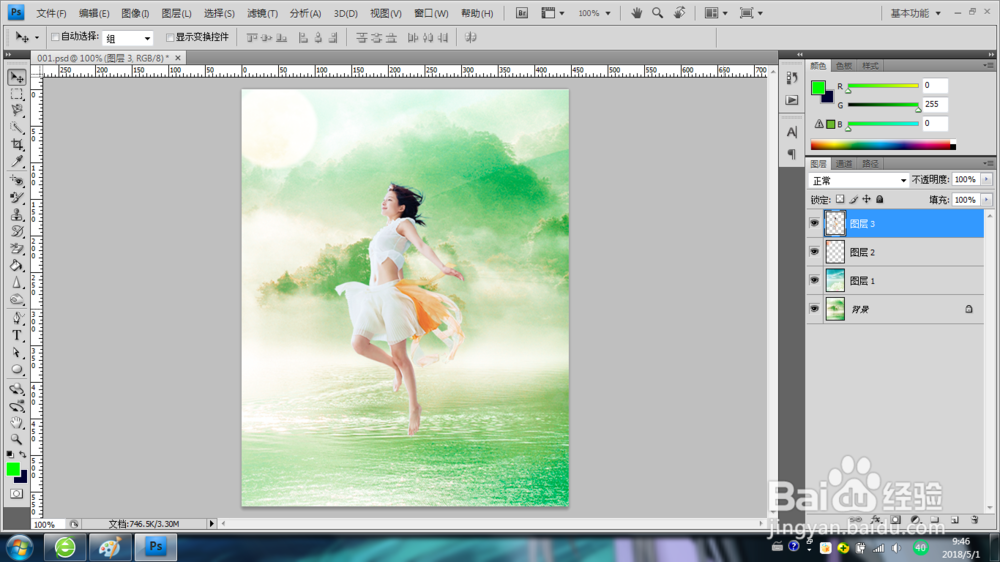Click the foreground green color swatch in Color panel
This screenshot has width=1000, height=562.
click(x=818, y=88)
